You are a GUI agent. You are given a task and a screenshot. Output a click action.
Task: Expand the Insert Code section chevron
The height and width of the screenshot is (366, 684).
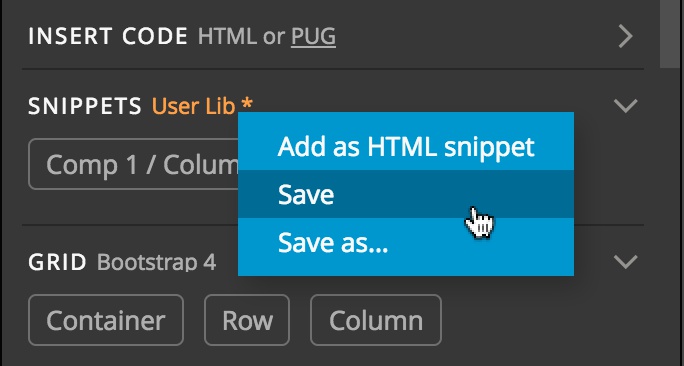click(626, 36)
